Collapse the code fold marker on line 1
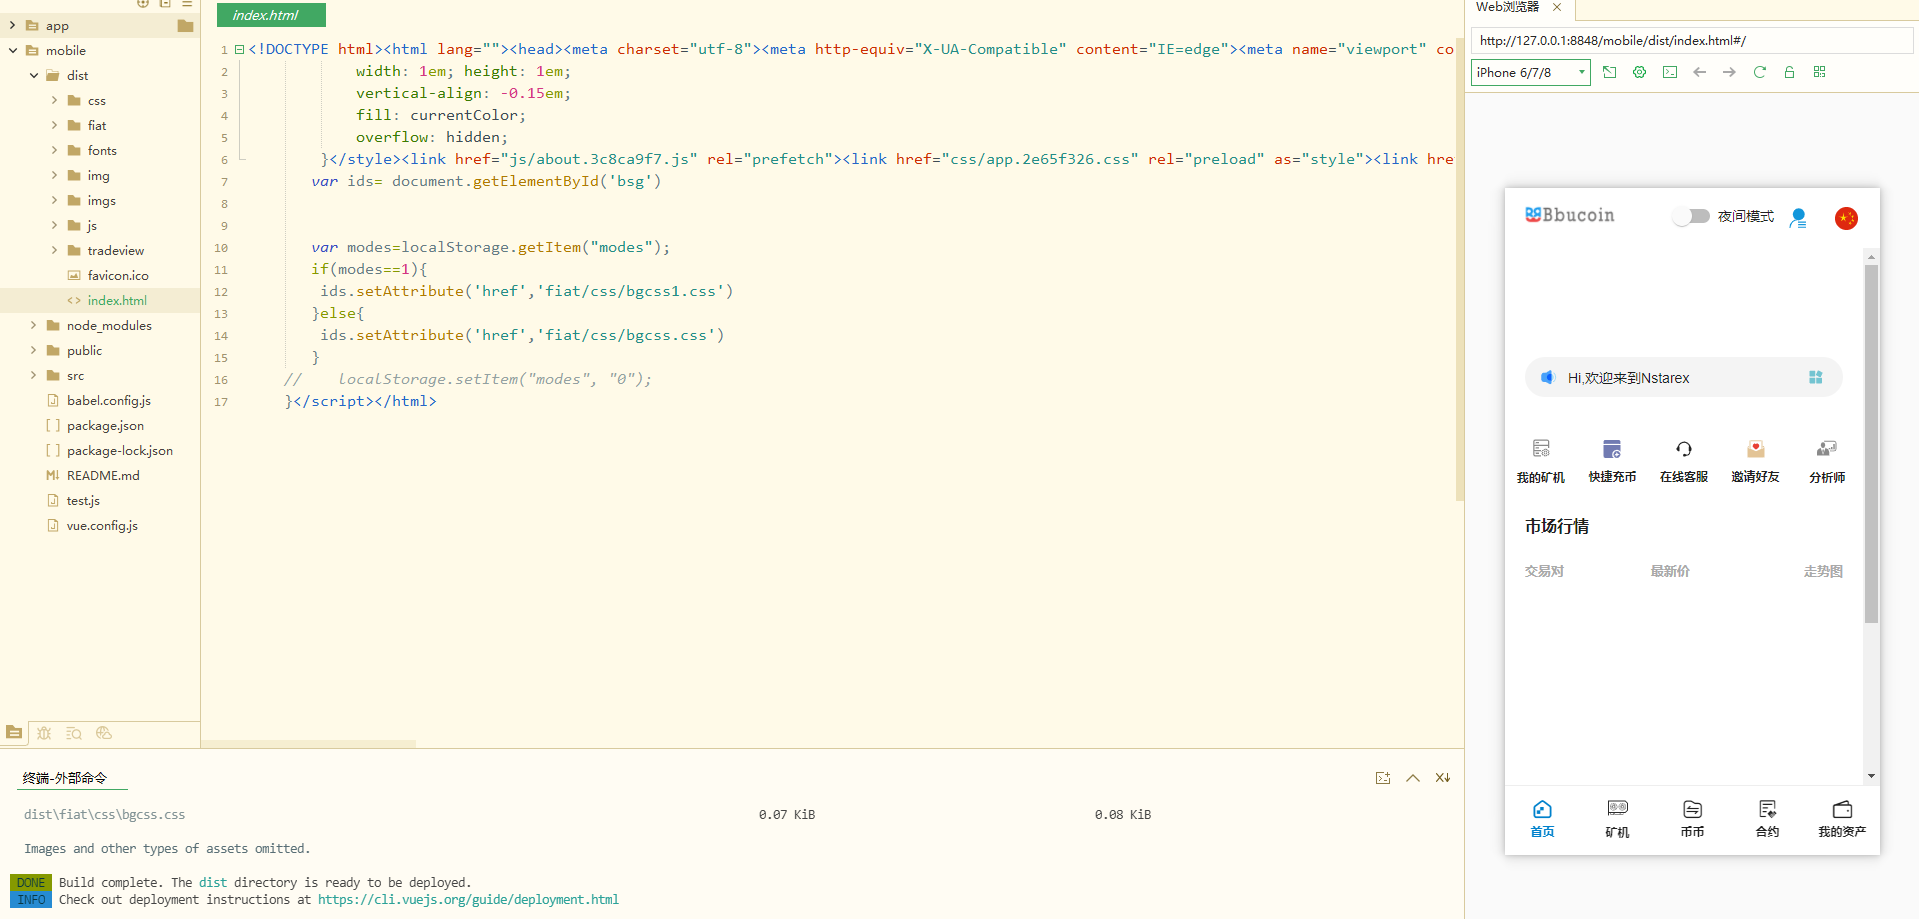The image size is (1919, 919). [x=240, y=49]
